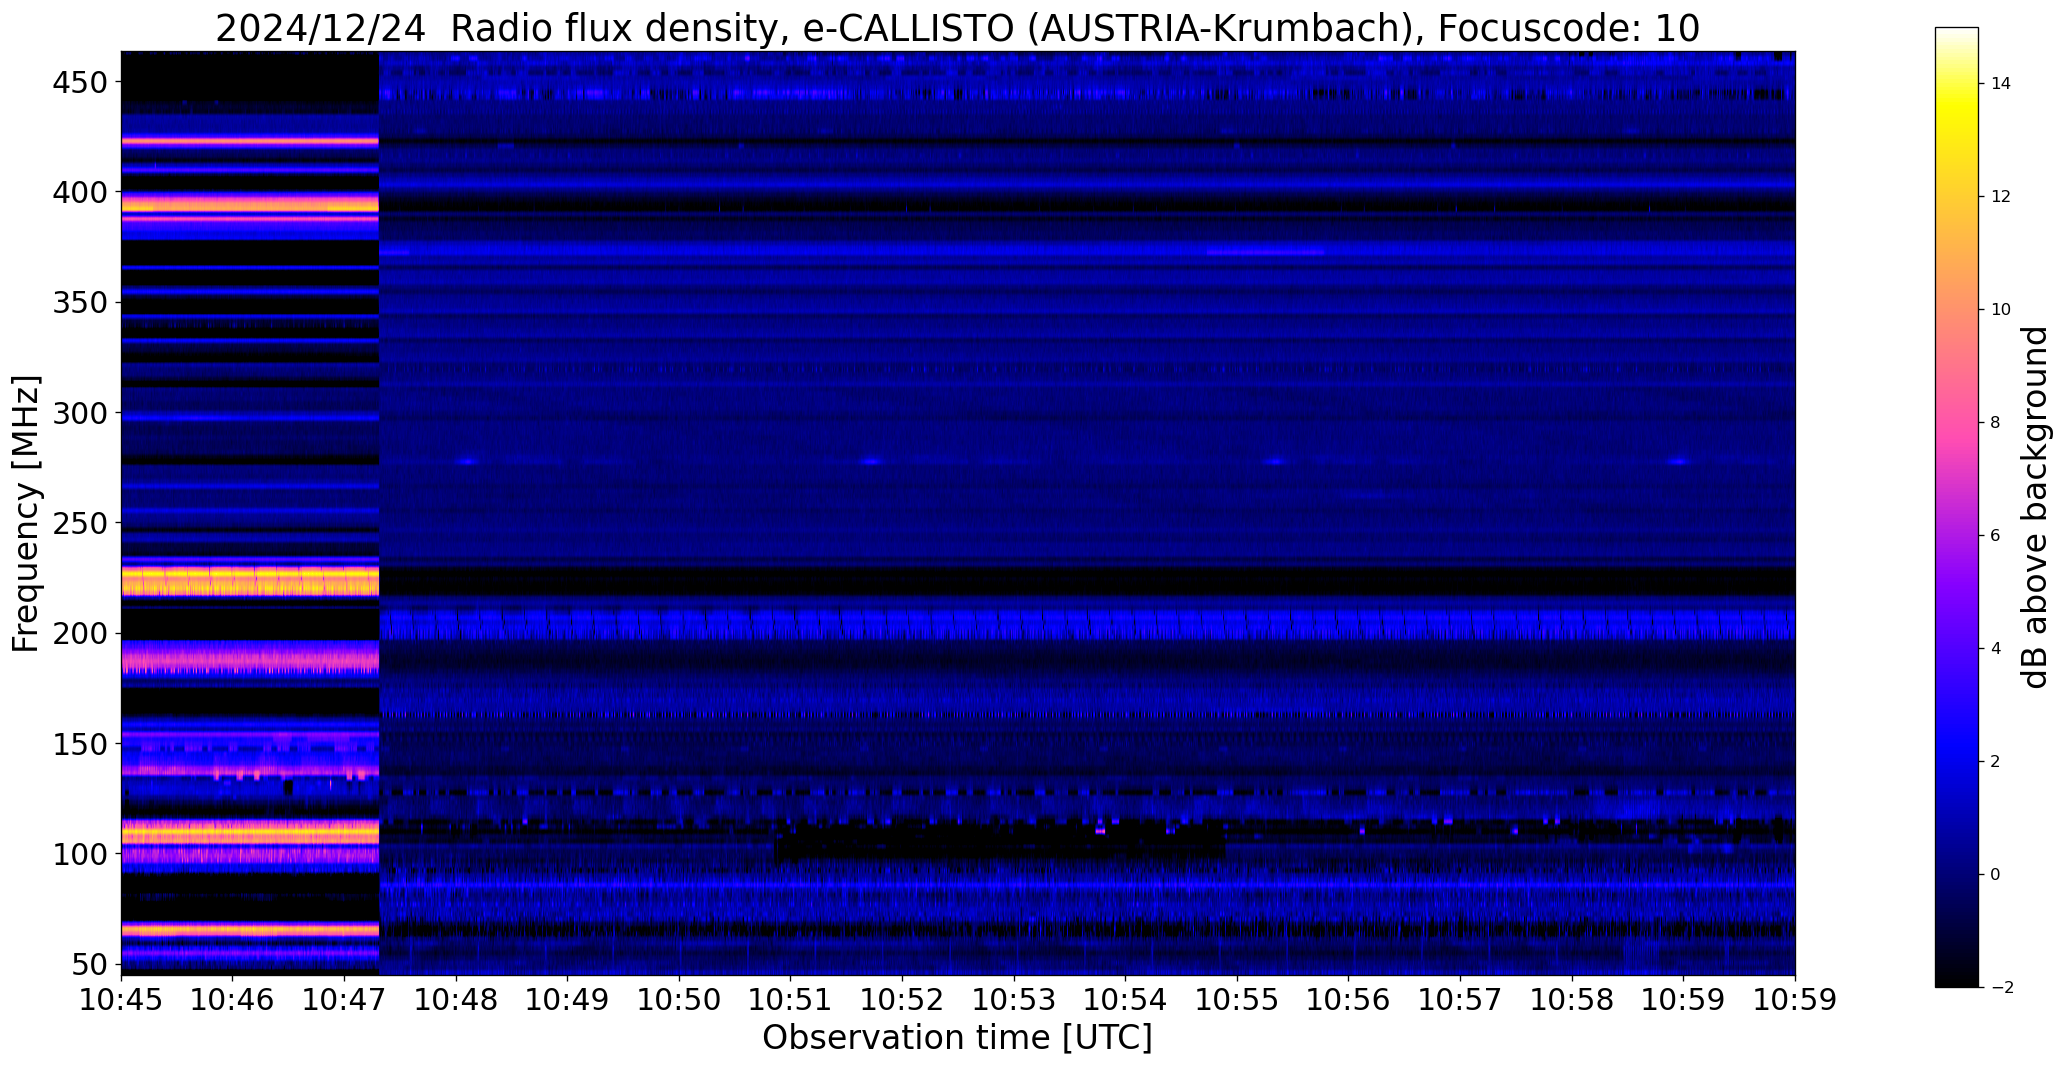Click the 50 frequency tick label

click(x=89, y=965)
